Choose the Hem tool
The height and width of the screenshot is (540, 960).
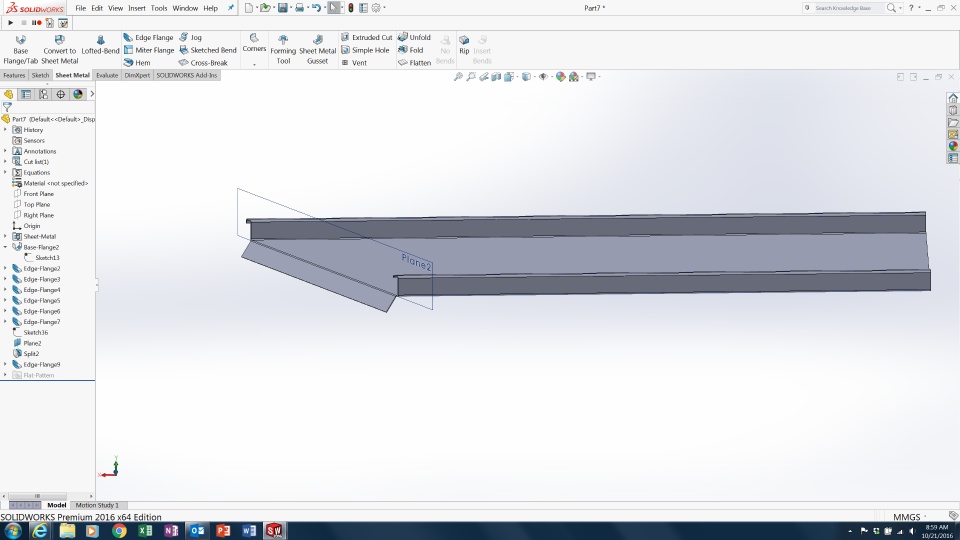click(x=137, y=62)
